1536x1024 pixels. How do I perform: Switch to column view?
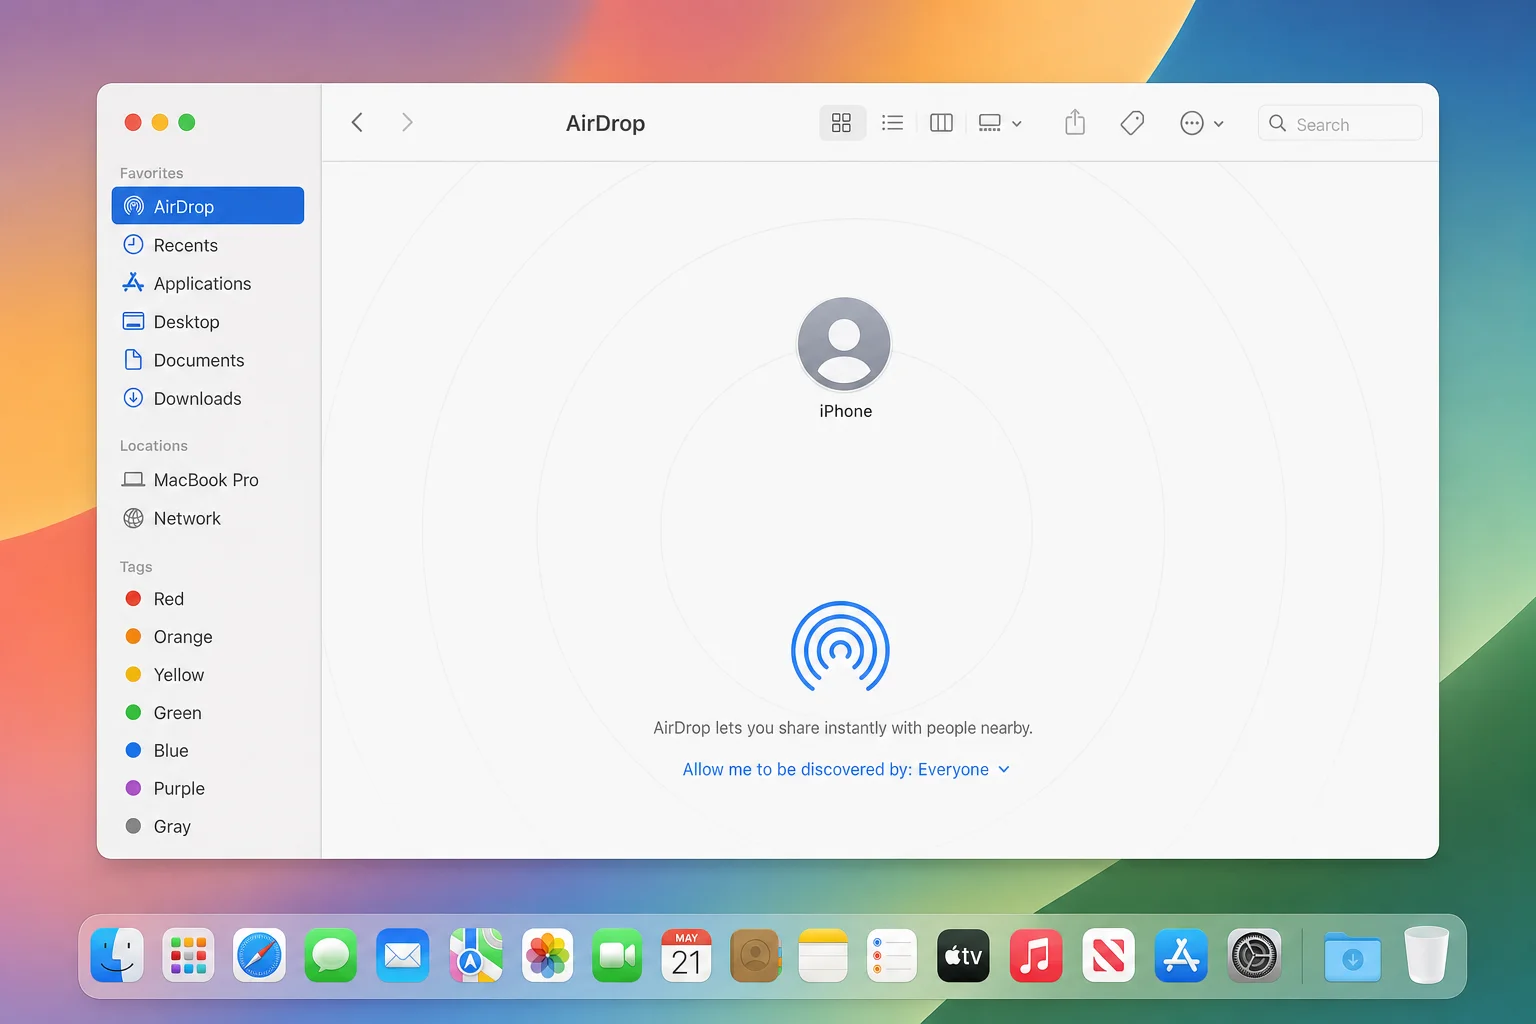941,122
